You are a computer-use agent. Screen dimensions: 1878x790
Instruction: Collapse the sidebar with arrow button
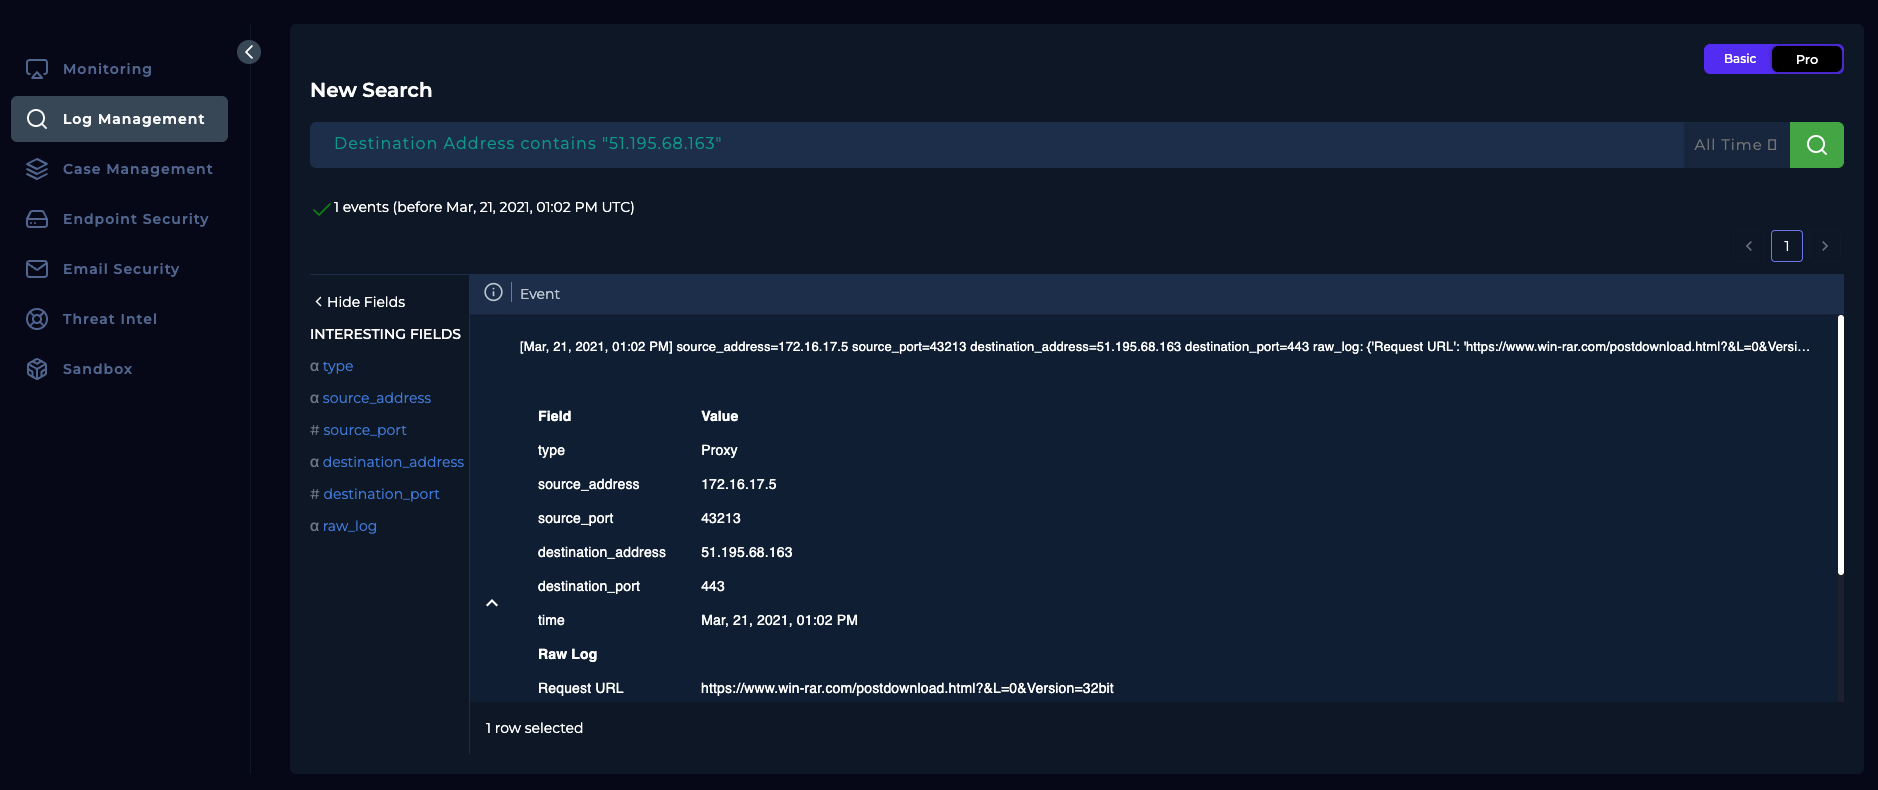[249, 52]
